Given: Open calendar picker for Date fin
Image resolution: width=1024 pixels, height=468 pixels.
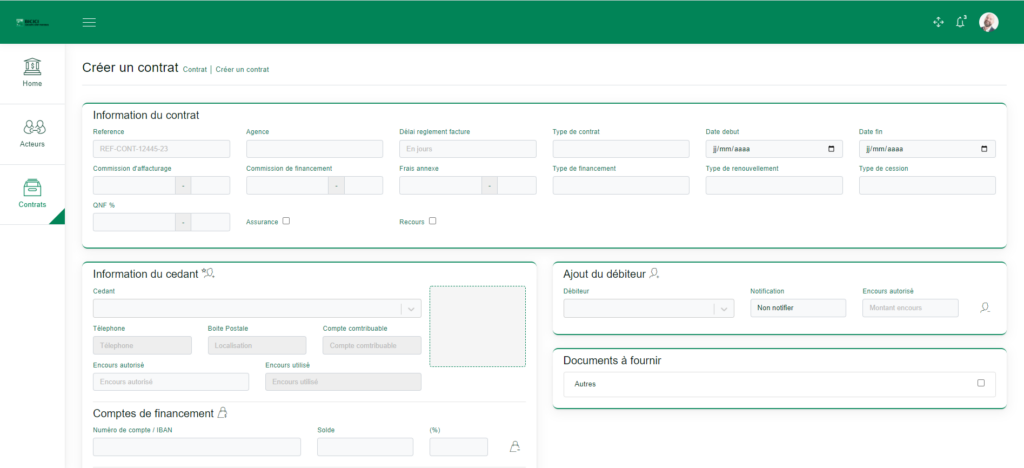Looking at the screenshot, I should tap(984, 149).
